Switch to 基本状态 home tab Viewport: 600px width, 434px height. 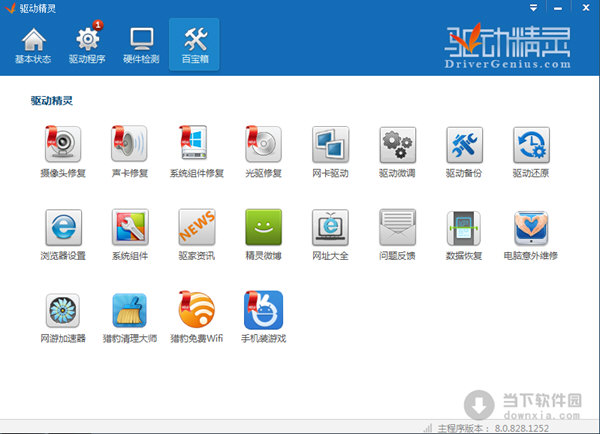point(34,46)
